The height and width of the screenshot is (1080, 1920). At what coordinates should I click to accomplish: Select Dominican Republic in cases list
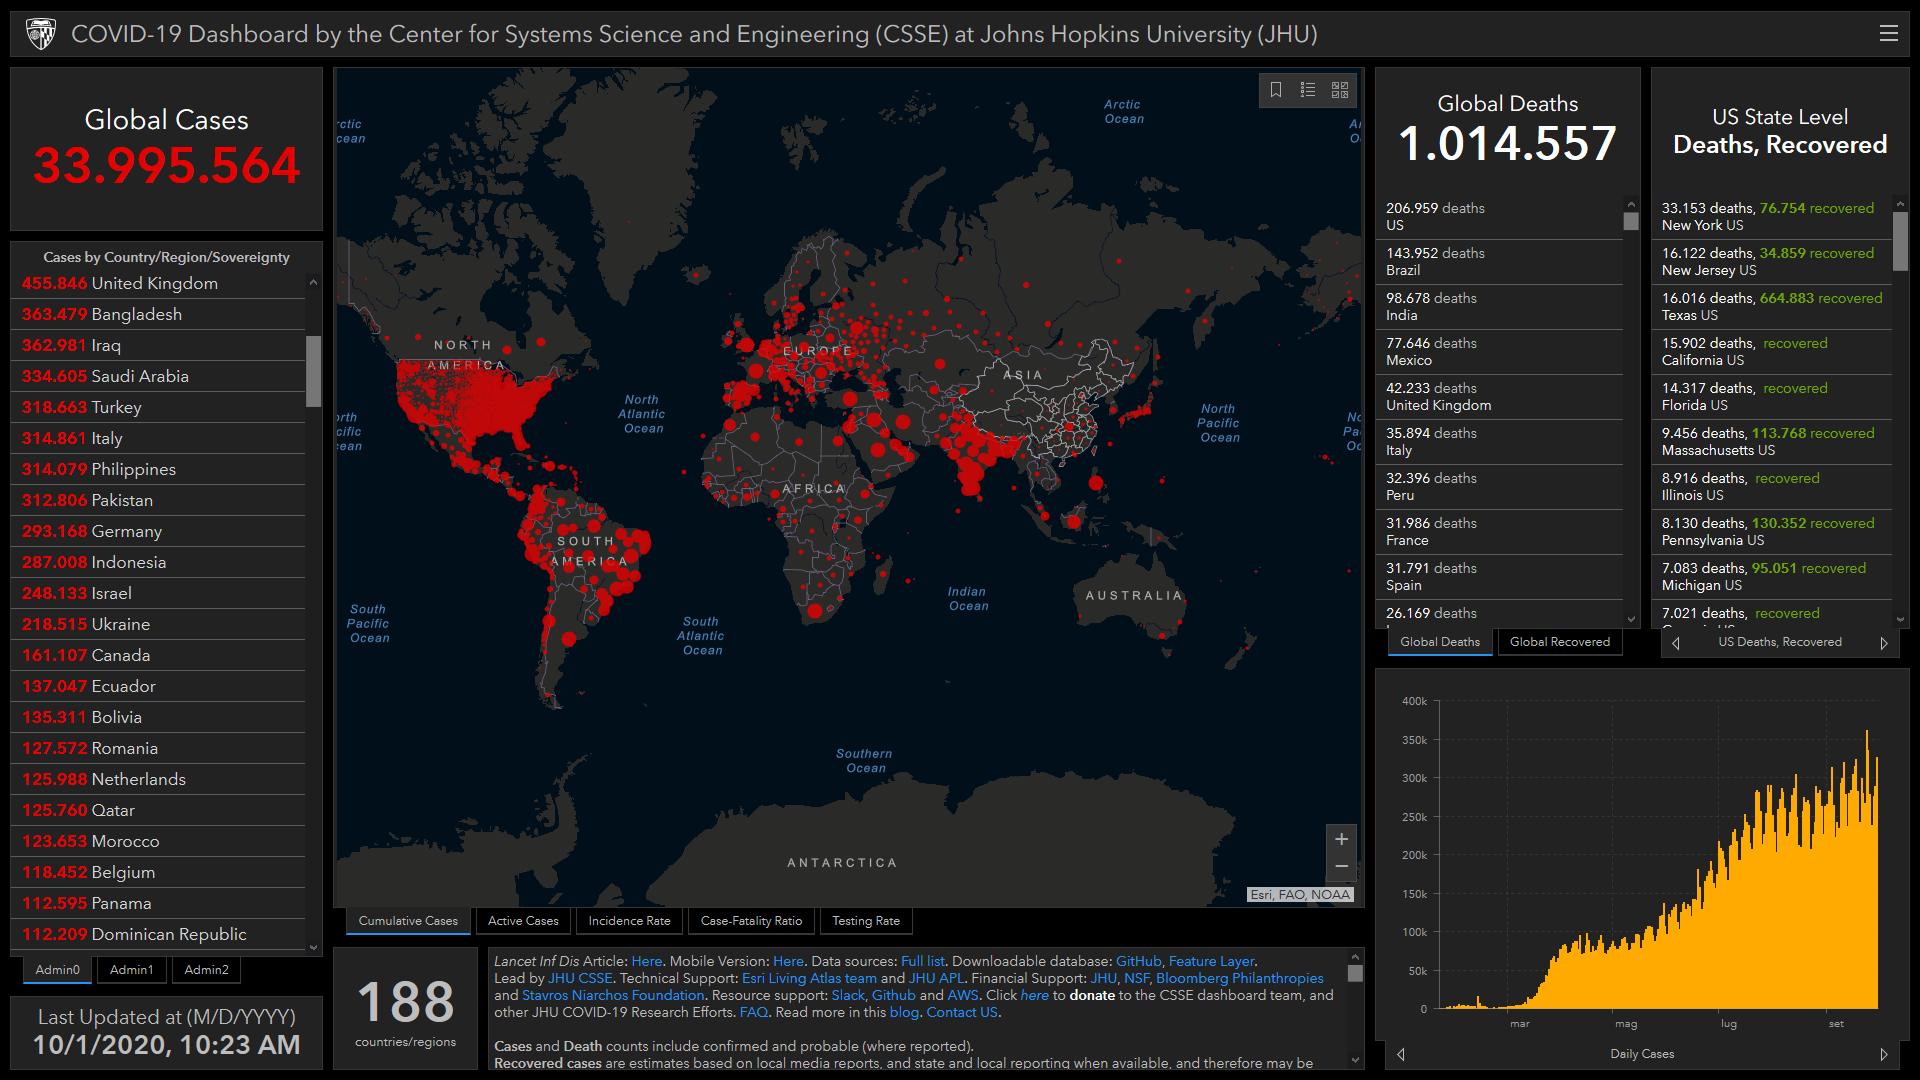click(x=158, y=935)
